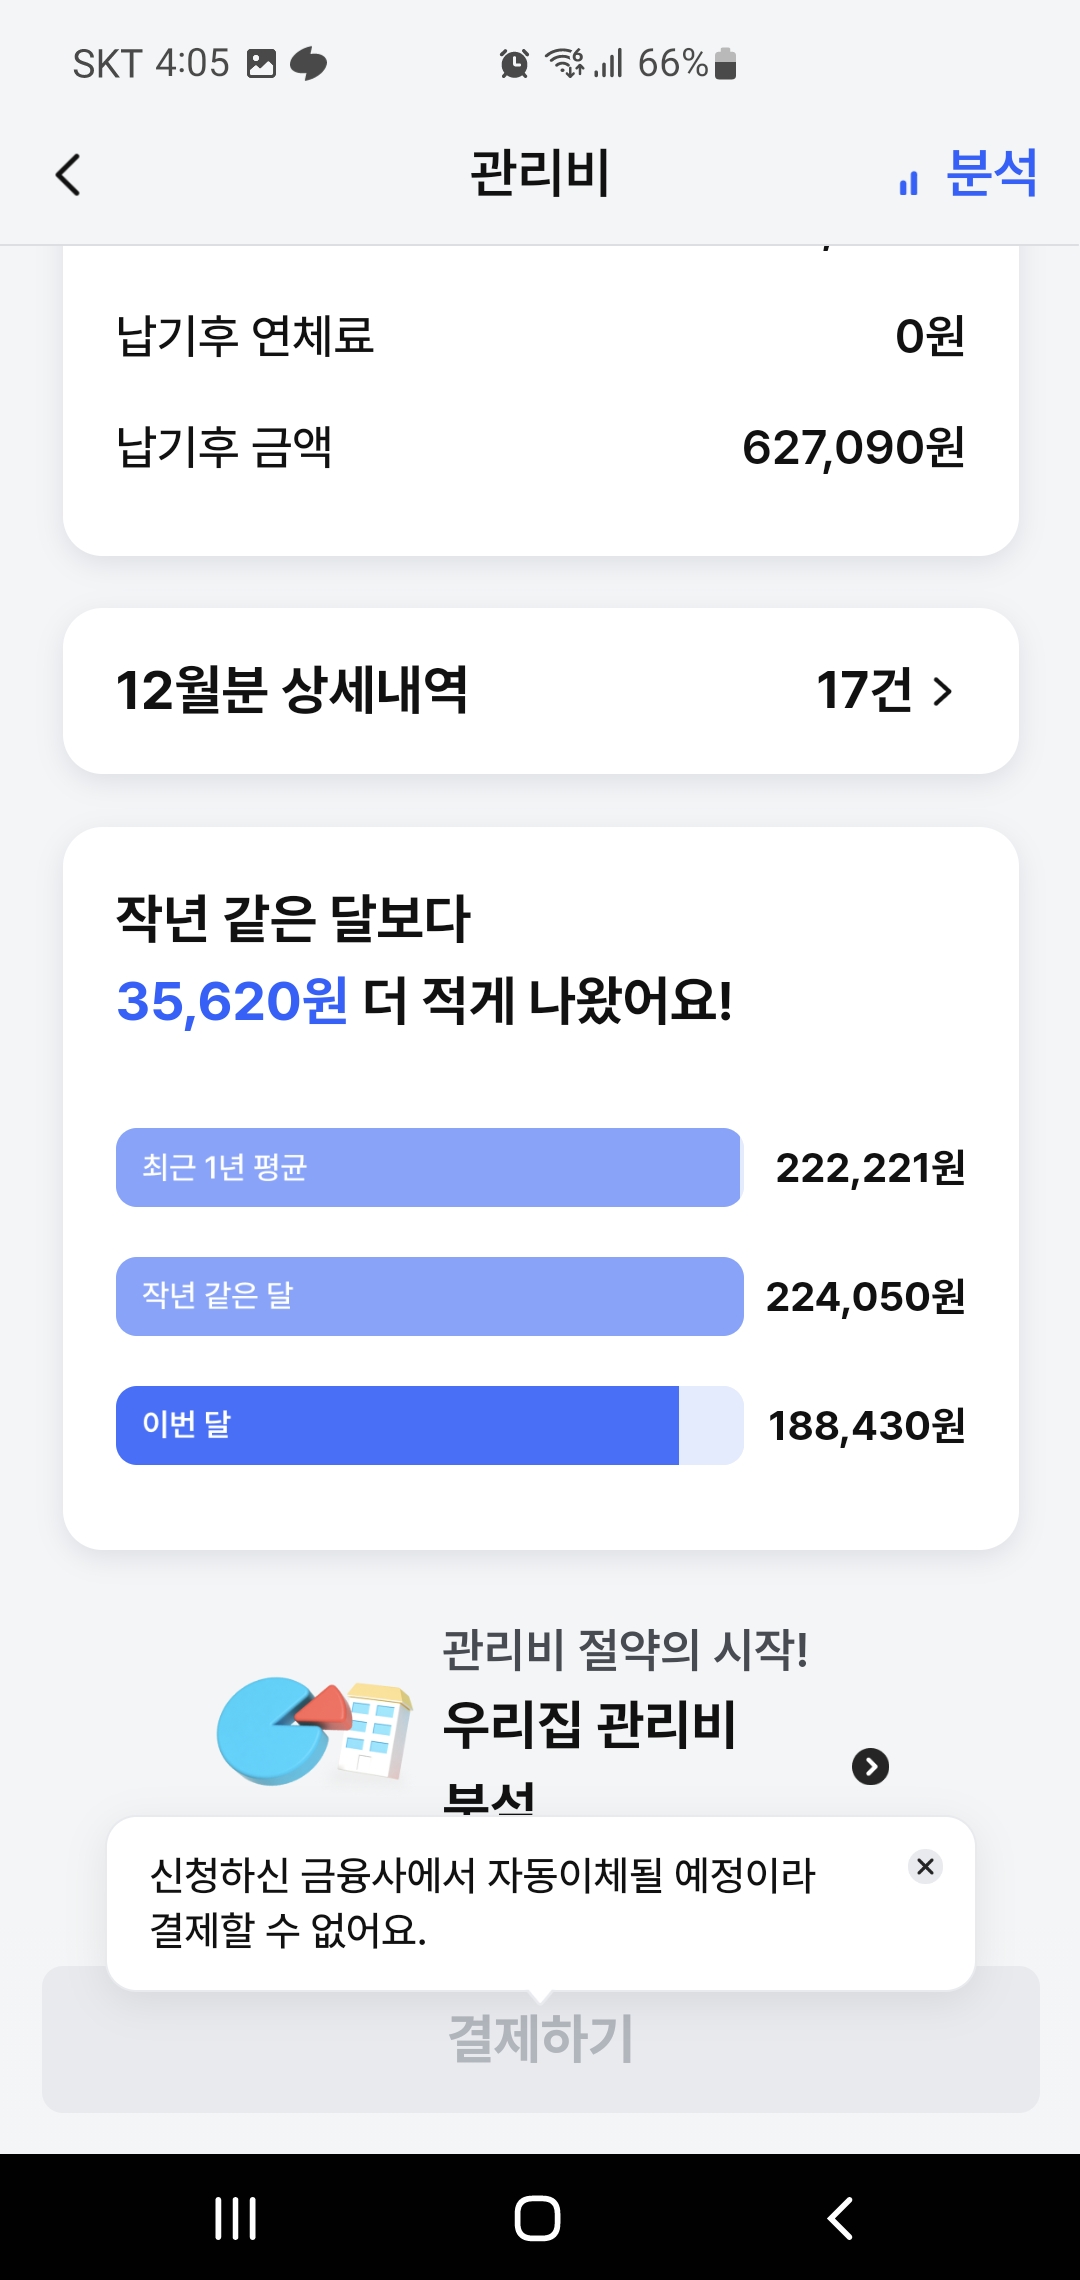Tap the back arrow in header

click(68, 175)
